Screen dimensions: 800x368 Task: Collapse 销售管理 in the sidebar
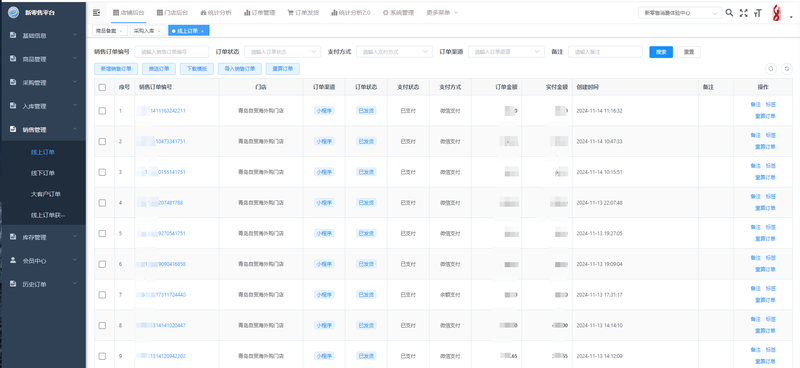click(43, 130)
